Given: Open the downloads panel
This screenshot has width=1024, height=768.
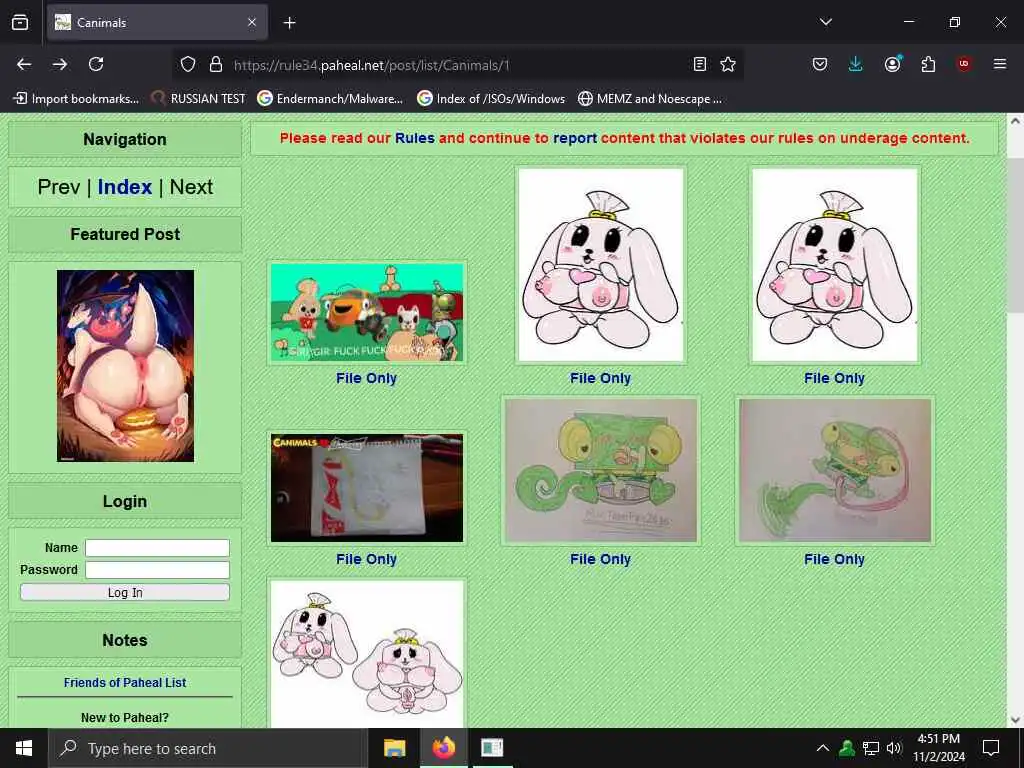Looking at the screenshot, I should 856,64.
